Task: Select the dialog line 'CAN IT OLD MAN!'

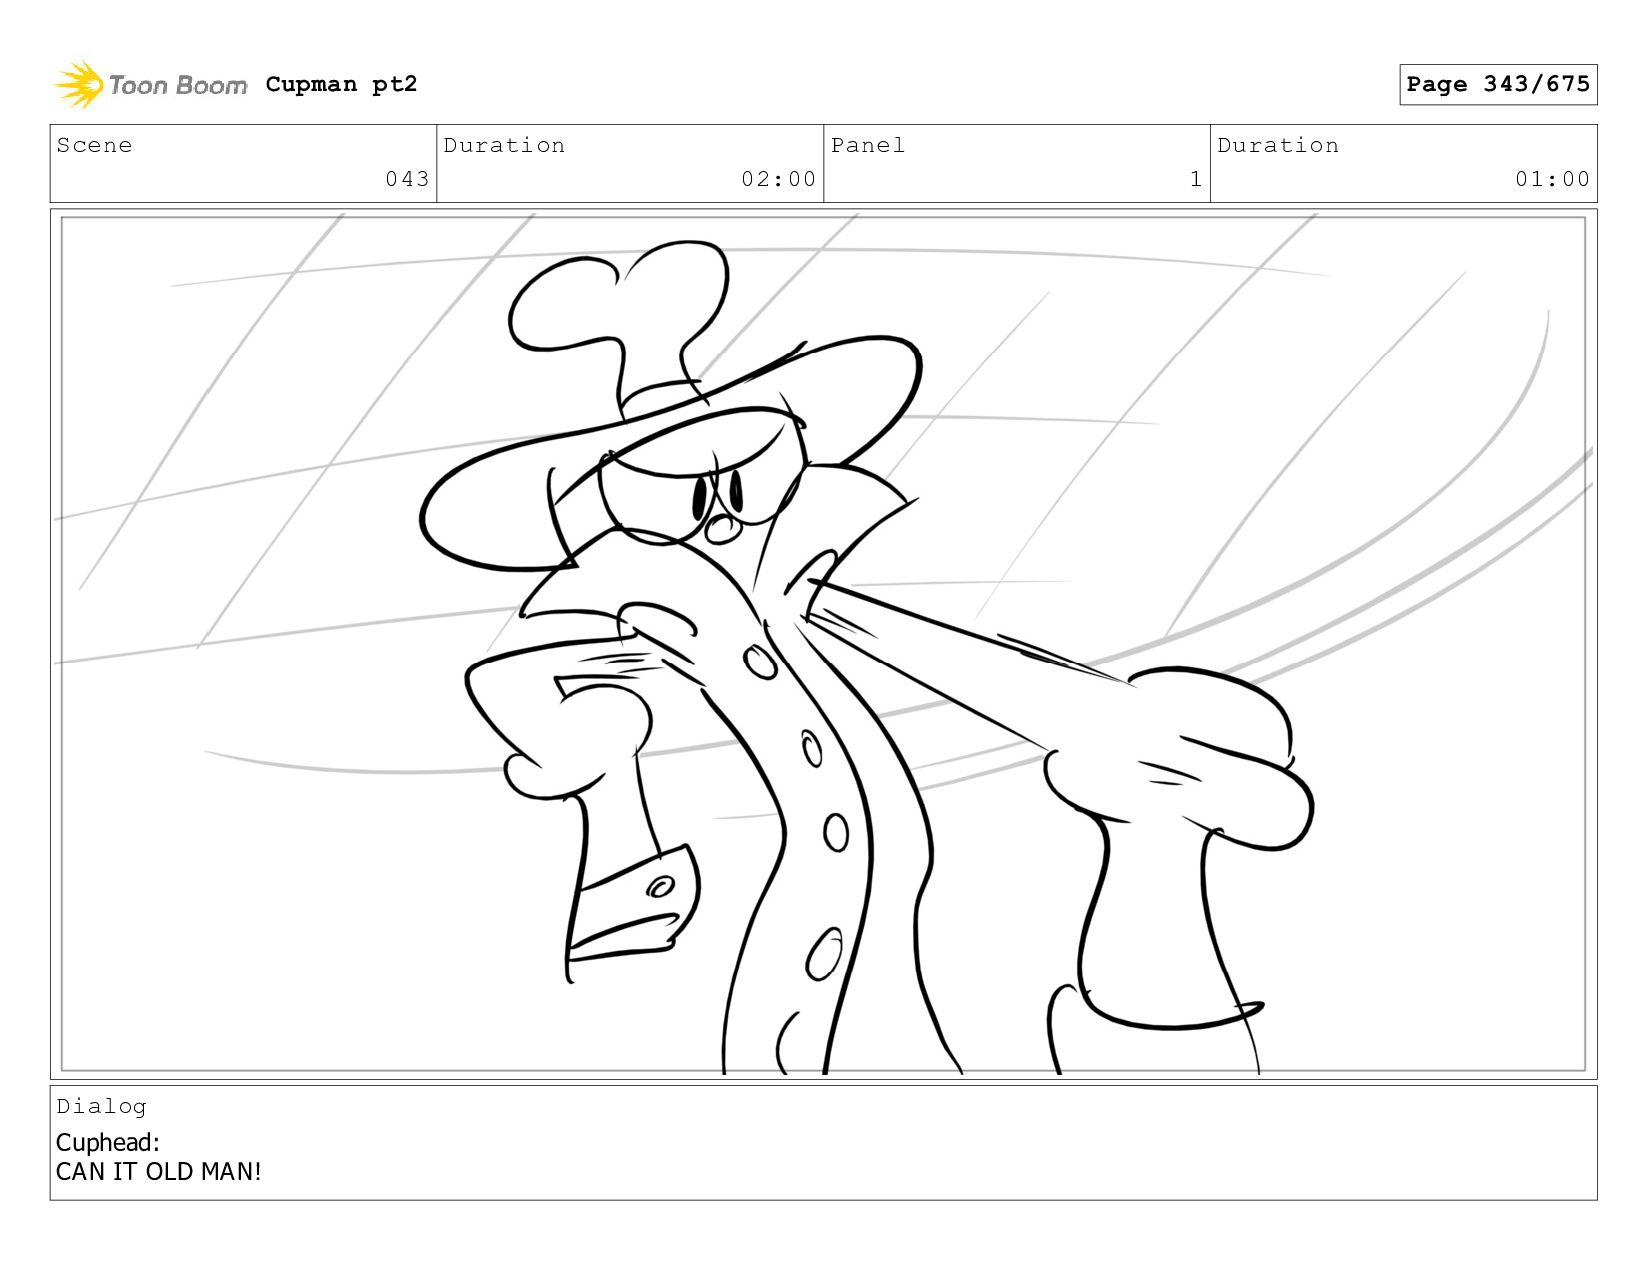Action: [159, 1171]
